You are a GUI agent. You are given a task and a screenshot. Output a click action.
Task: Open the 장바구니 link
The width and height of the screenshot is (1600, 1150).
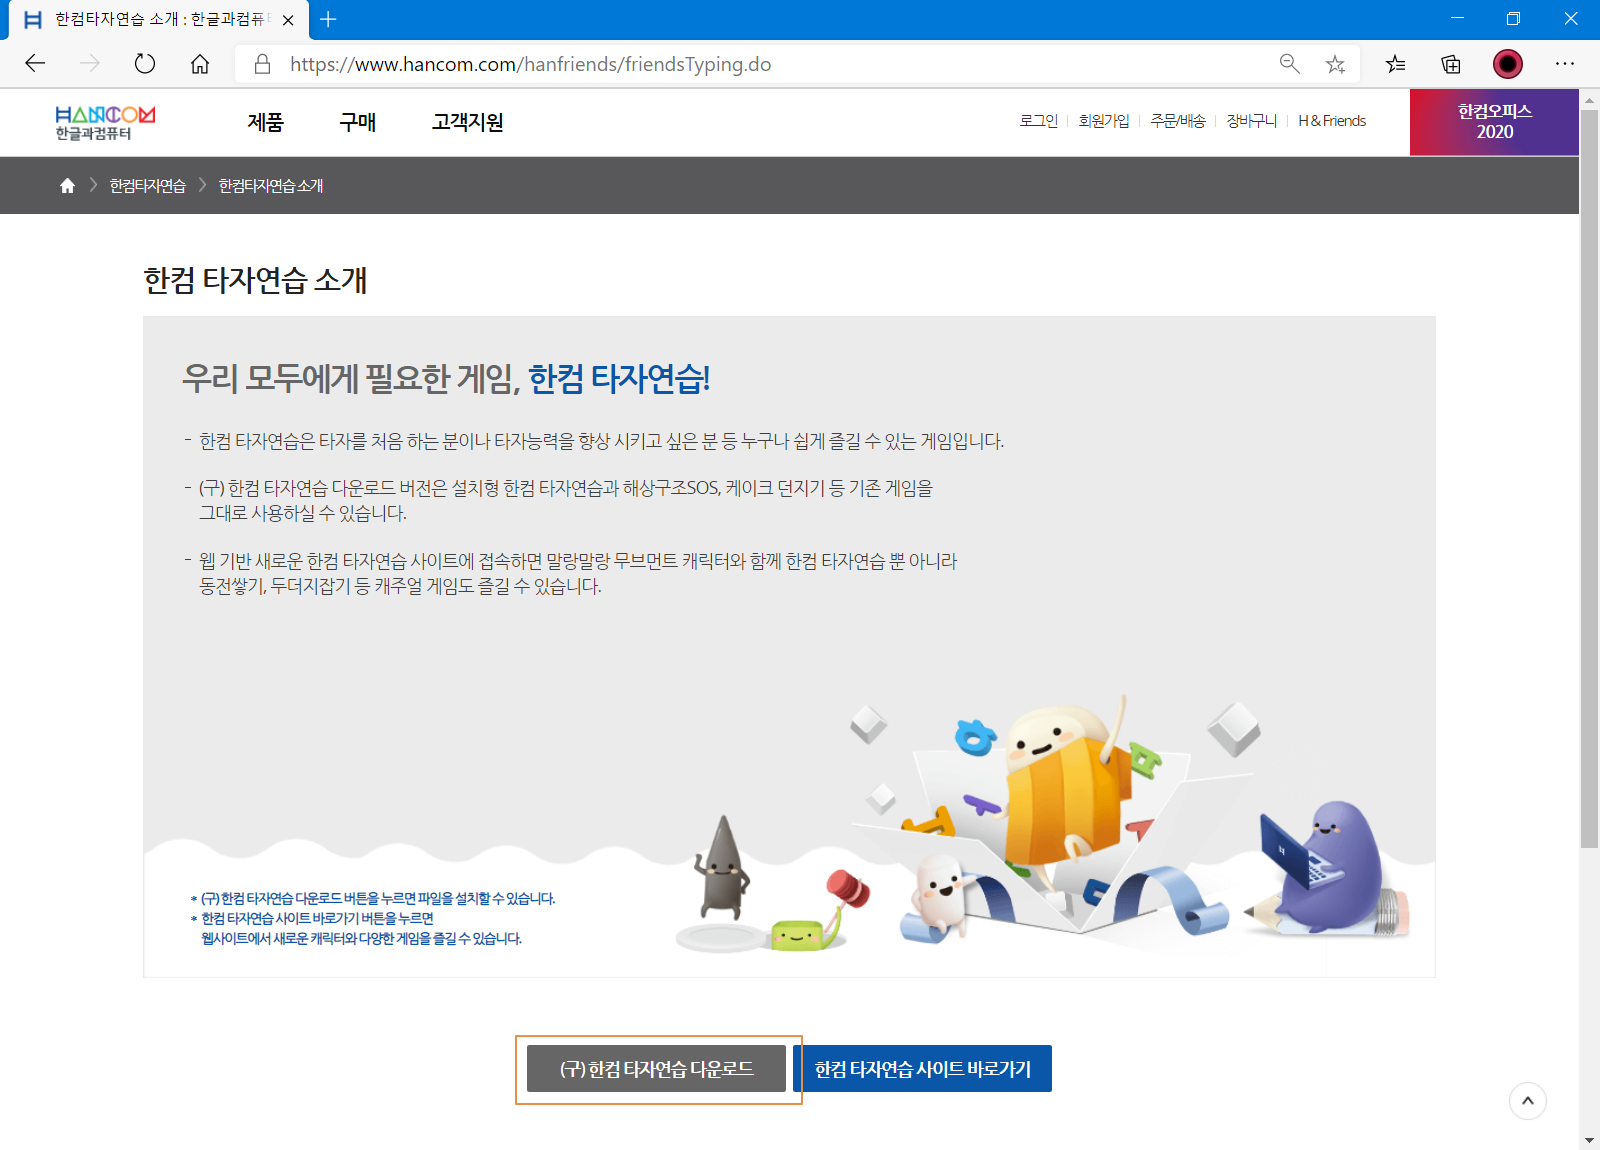1251,121
